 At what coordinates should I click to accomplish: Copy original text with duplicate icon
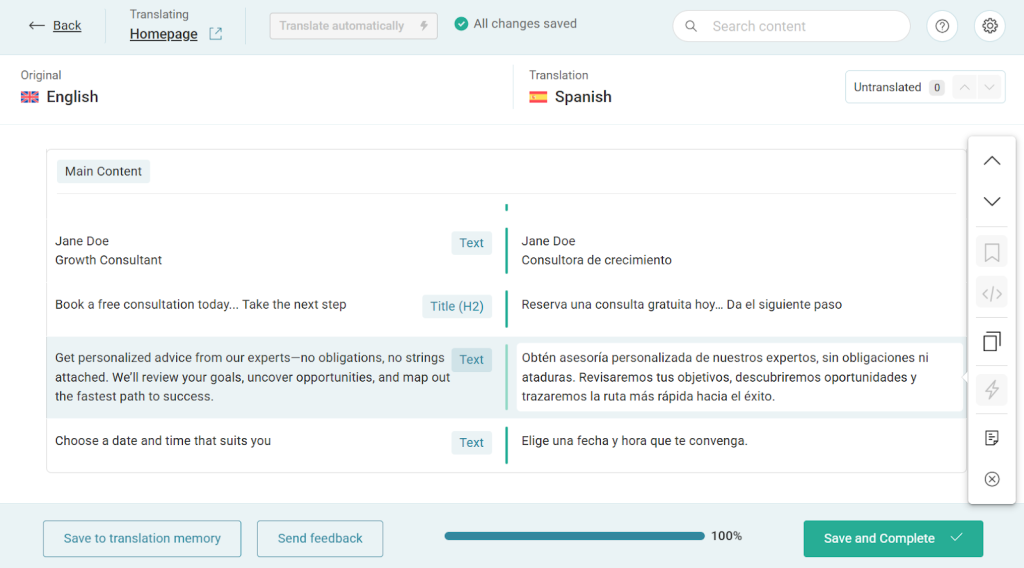[992, 342]
